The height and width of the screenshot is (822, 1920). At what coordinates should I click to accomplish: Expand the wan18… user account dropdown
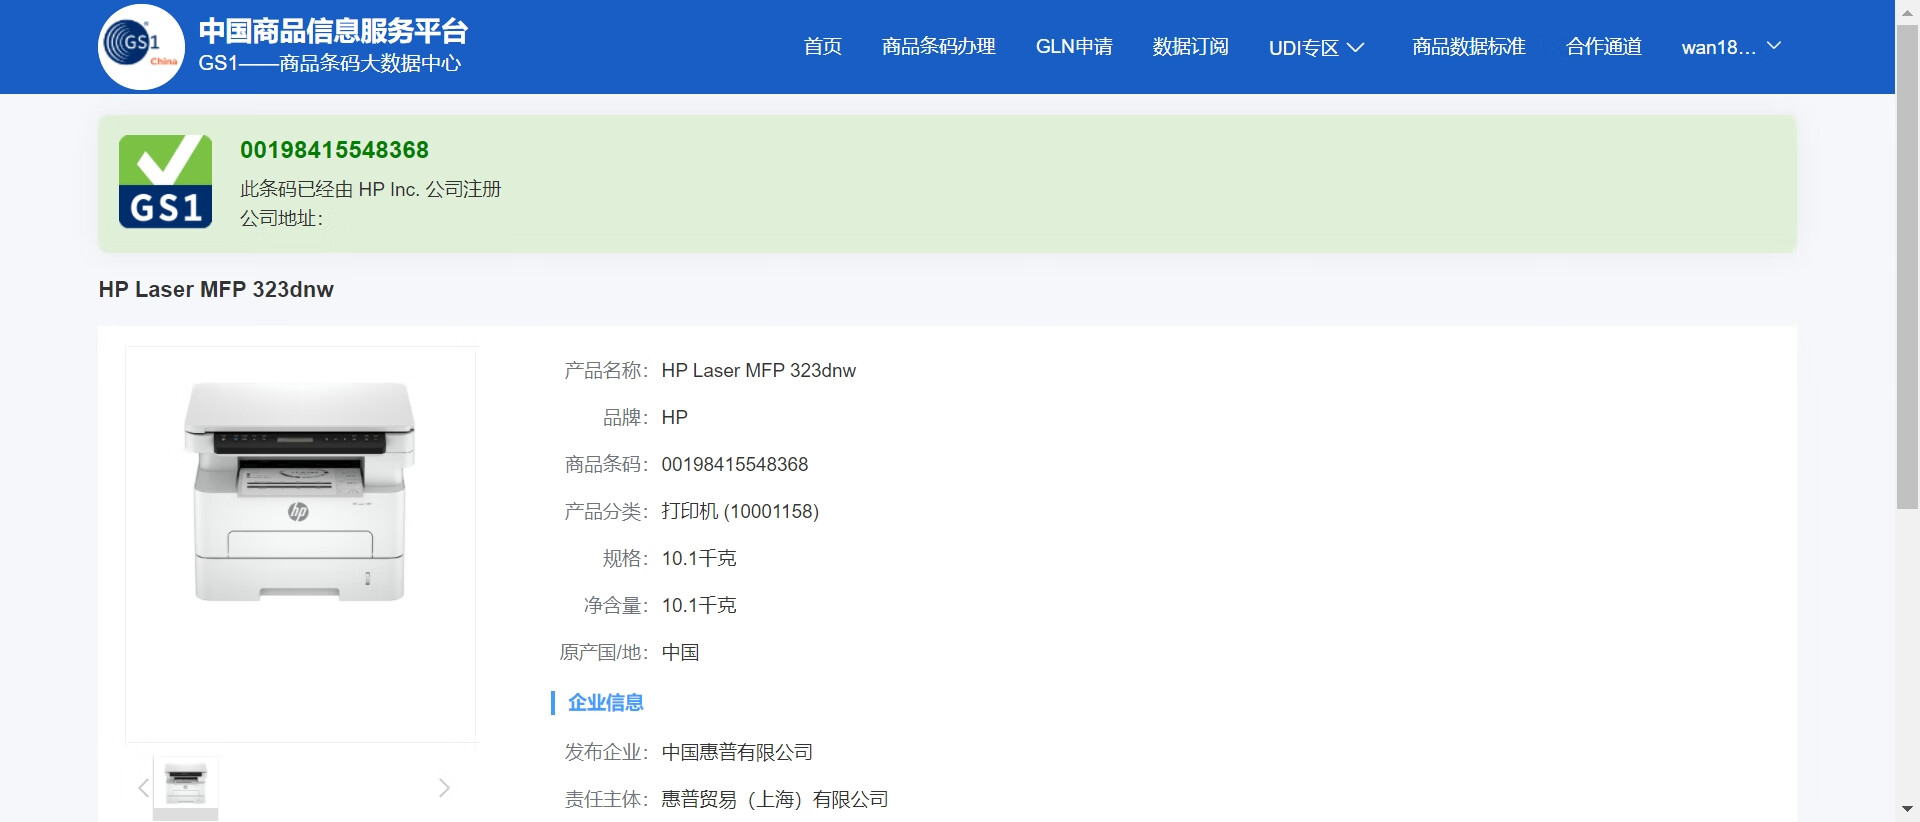click(1731, 47)
